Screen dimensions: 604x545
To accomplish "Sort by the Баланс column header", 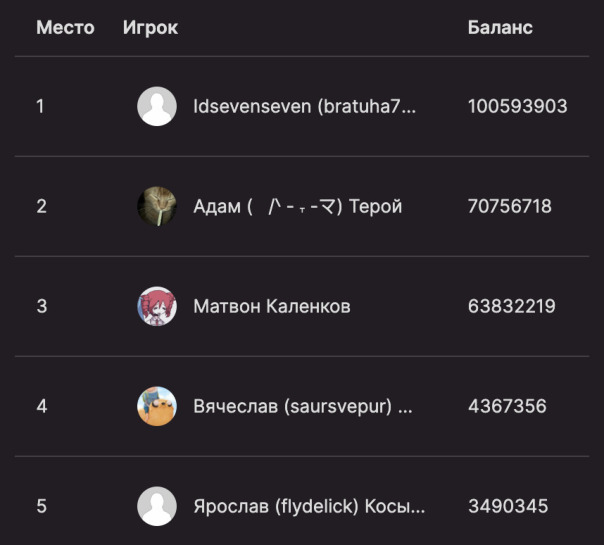I will coord(500,27).
